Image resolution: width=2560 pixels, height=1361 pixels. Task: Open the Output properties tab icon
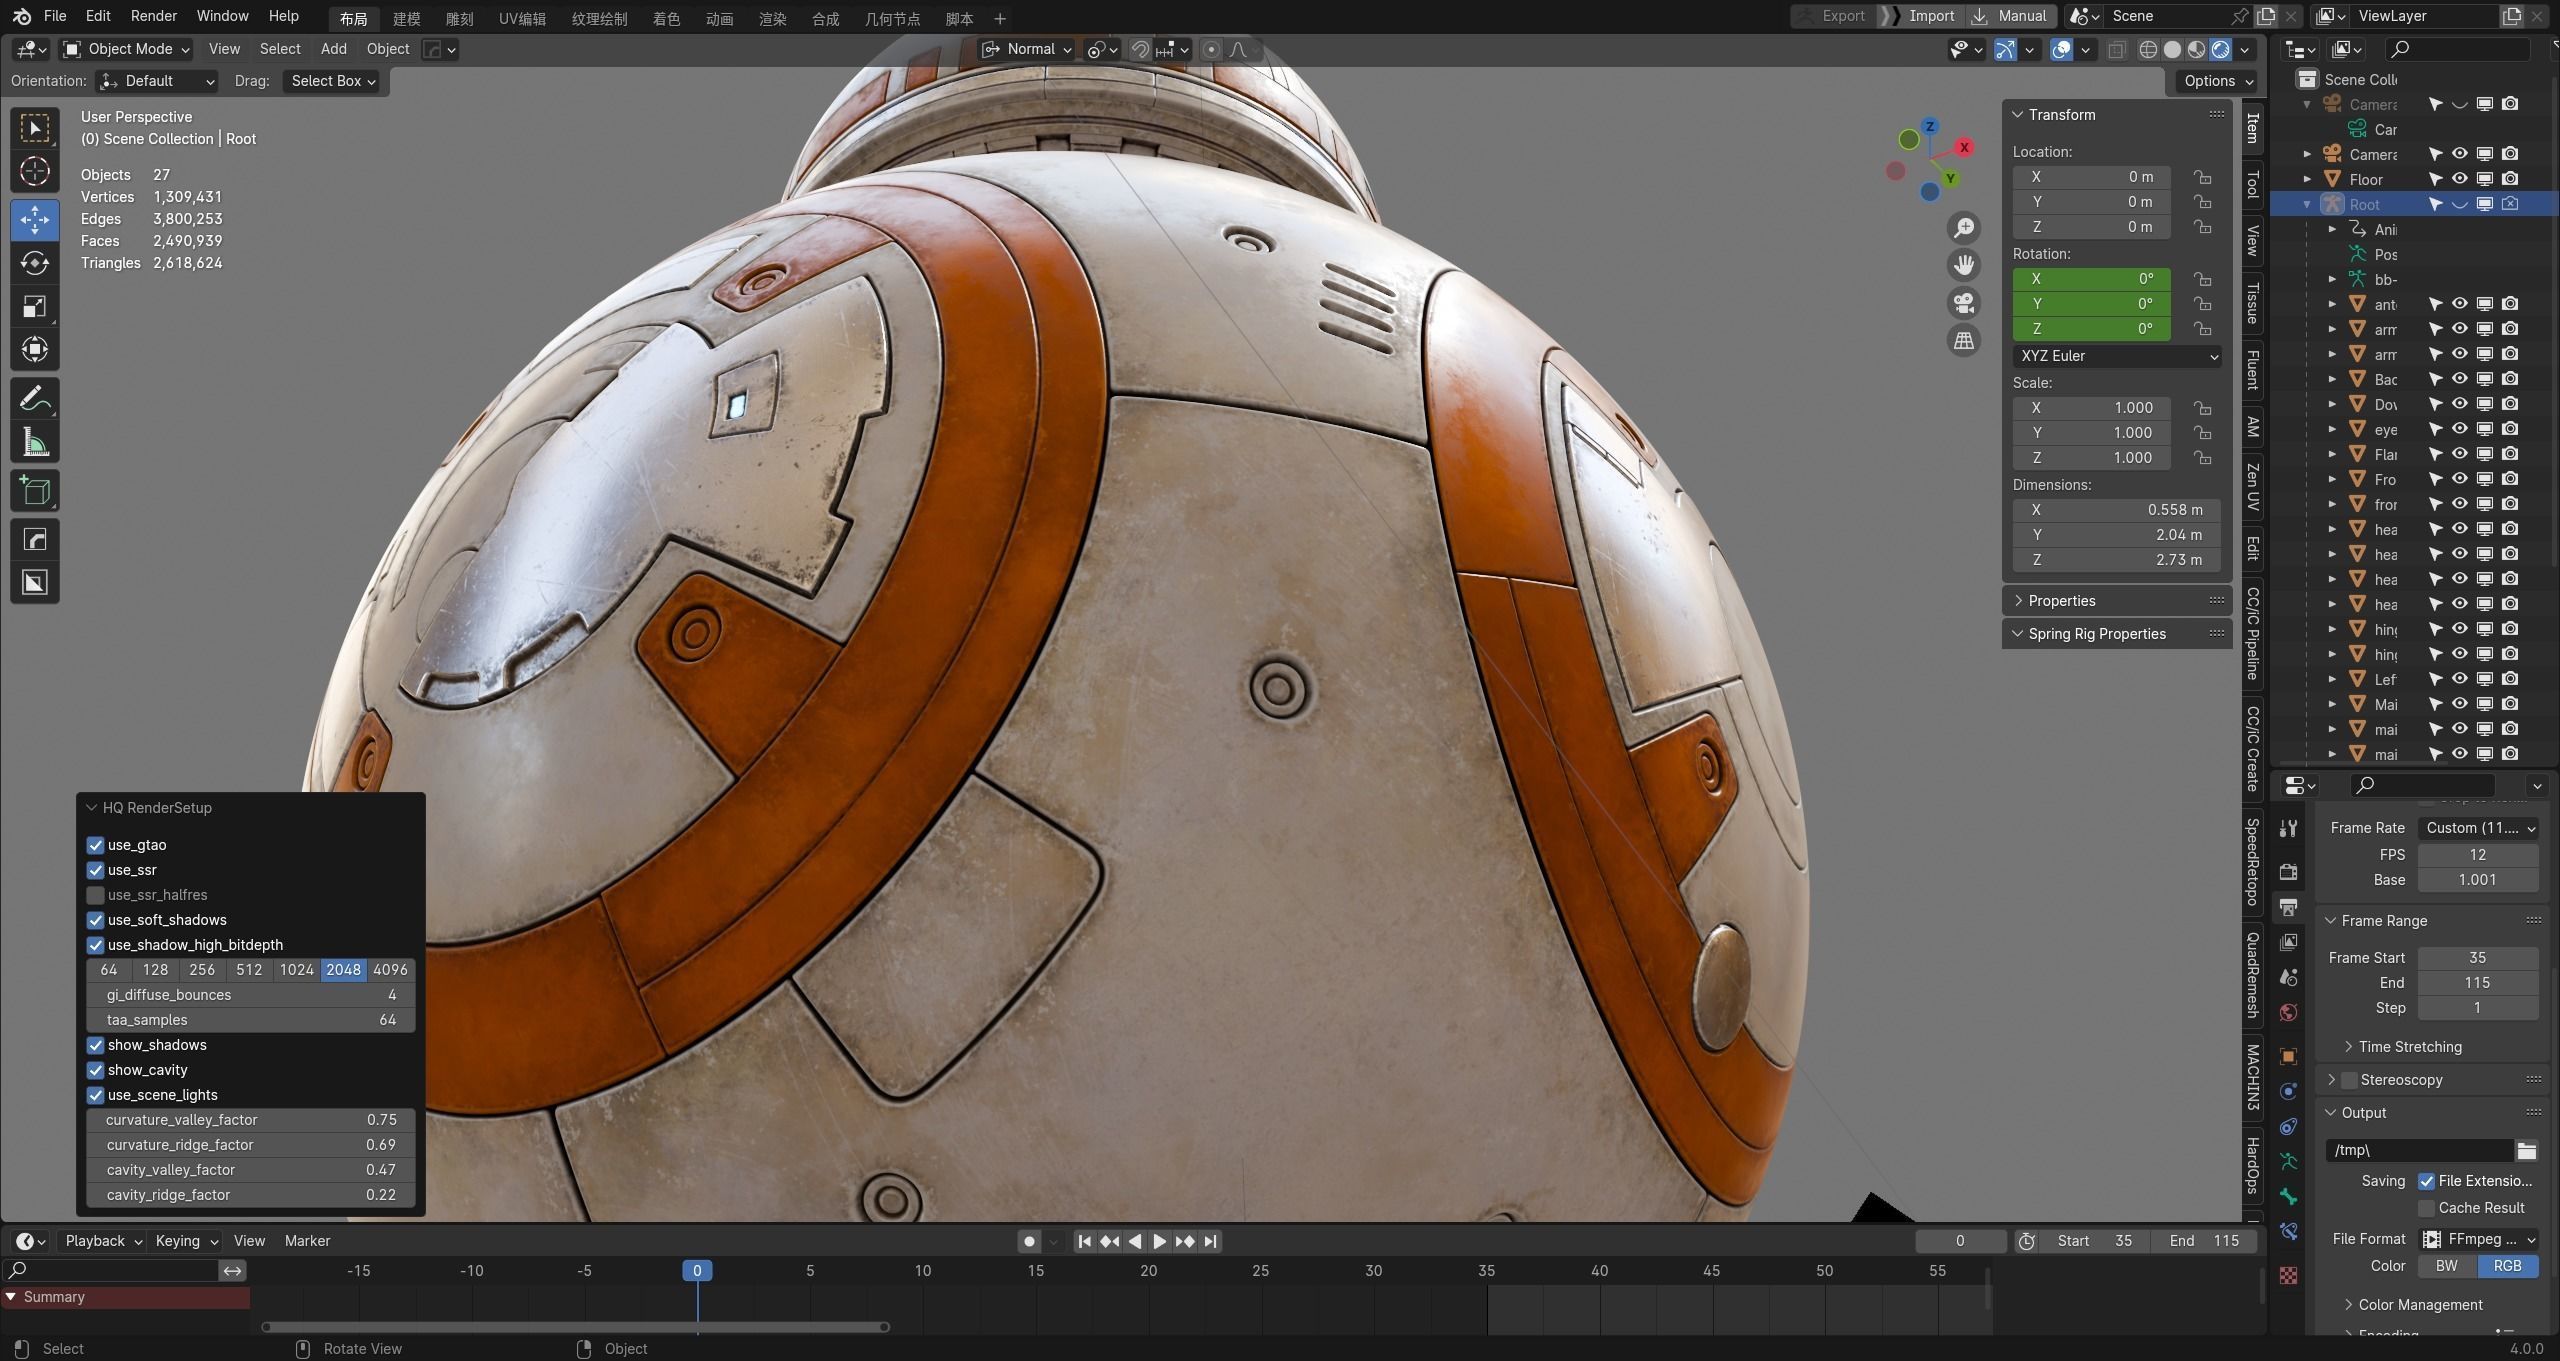coord(2288,907)
